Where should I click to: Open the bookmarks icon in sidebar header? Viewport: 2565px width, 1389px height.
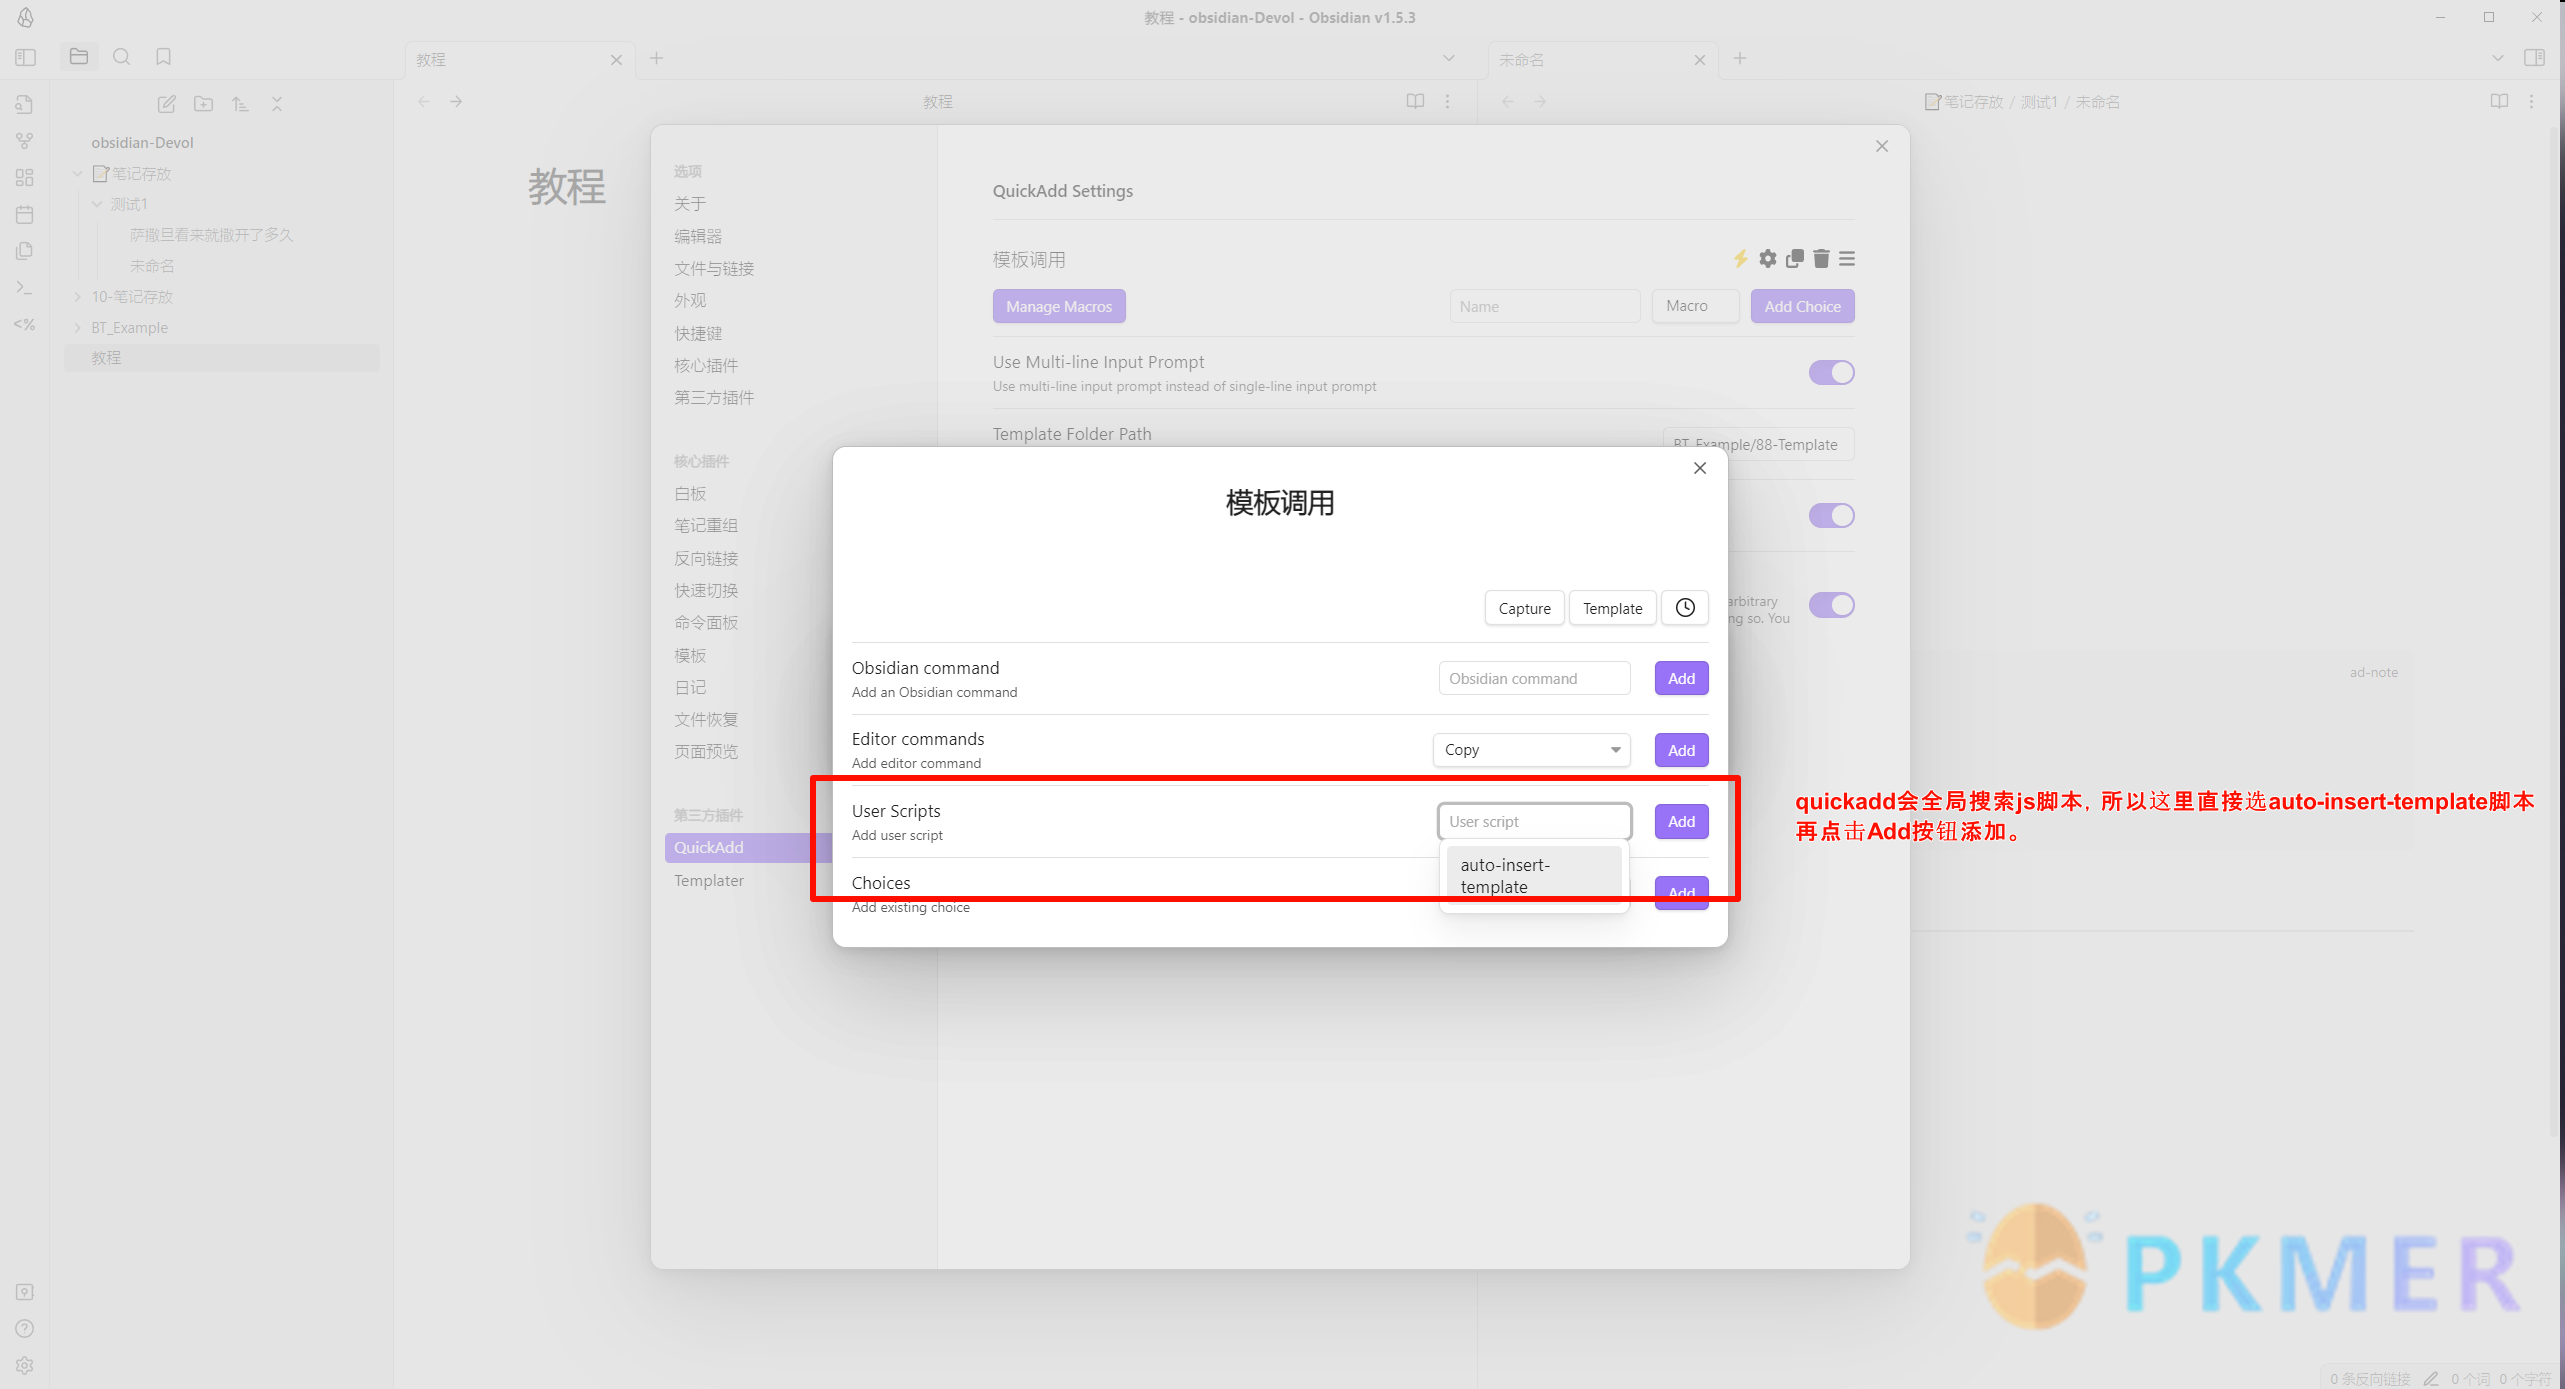coord(164,57)
